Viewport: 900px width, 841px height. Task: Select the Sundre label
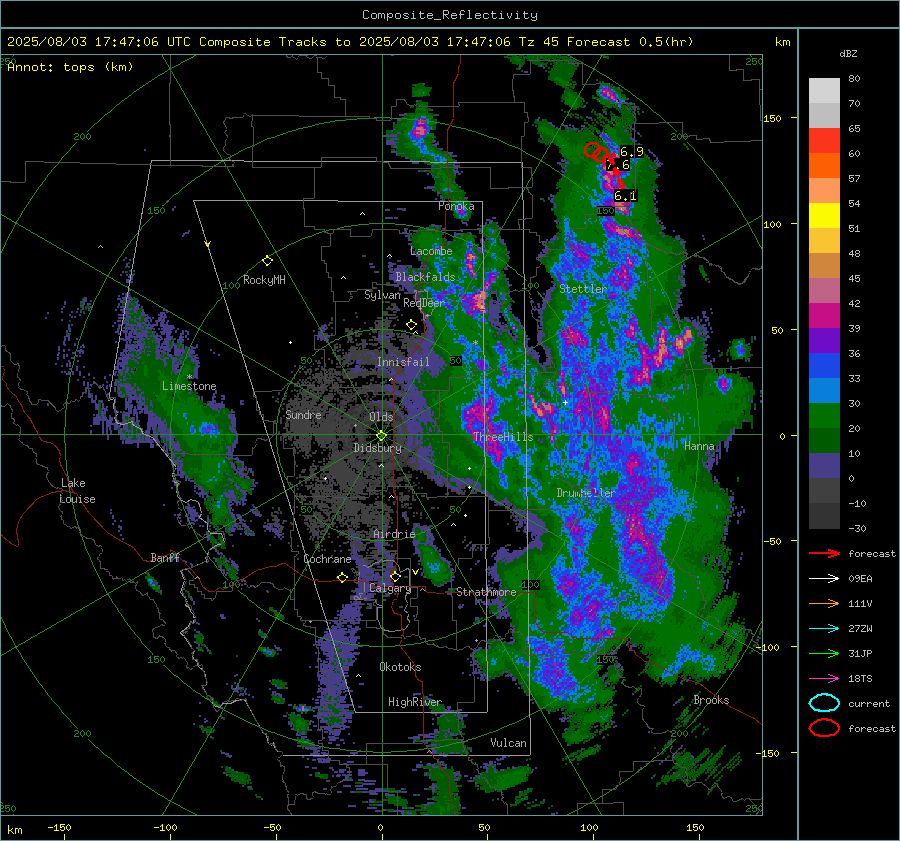(304, 415)
